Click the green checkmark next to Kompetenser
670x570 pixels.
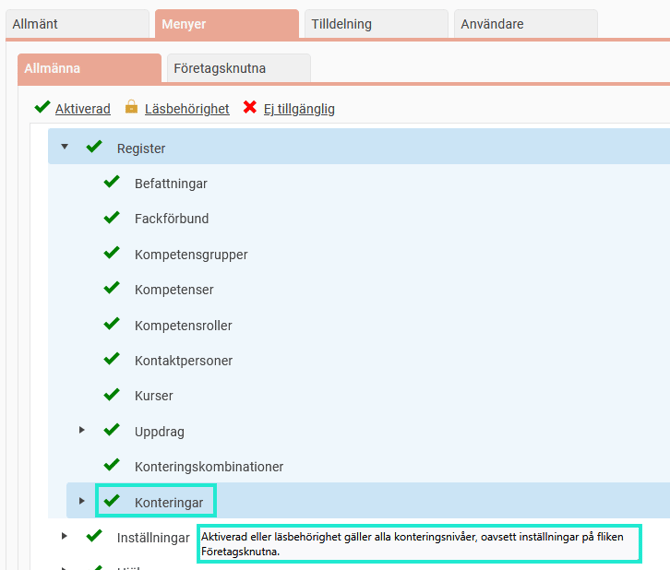click(x=112, y=289)
